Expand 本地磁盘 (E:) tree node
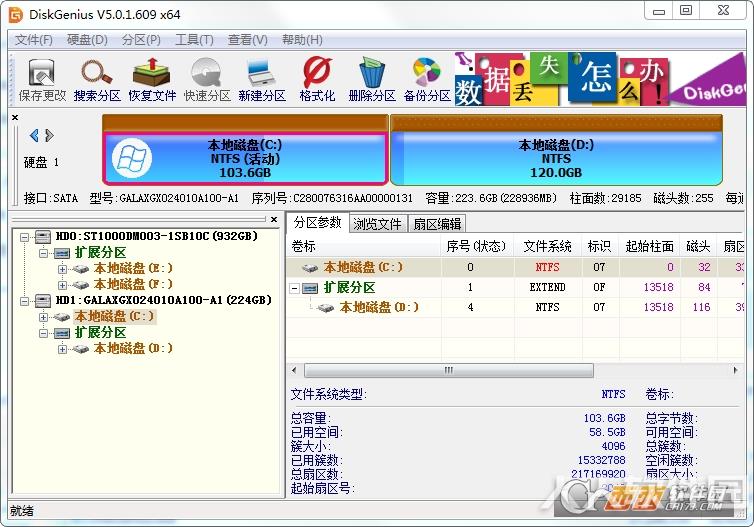 click(x=62, y=269)
